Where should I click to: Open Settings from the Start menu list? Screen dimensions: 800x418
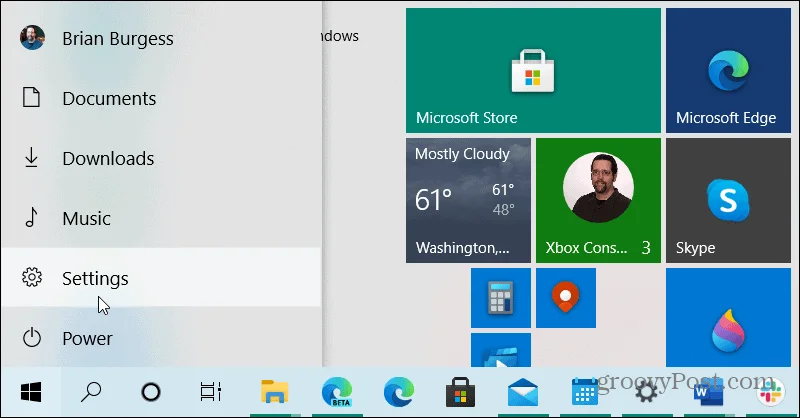pyautogui.click(x=161, y=278)
